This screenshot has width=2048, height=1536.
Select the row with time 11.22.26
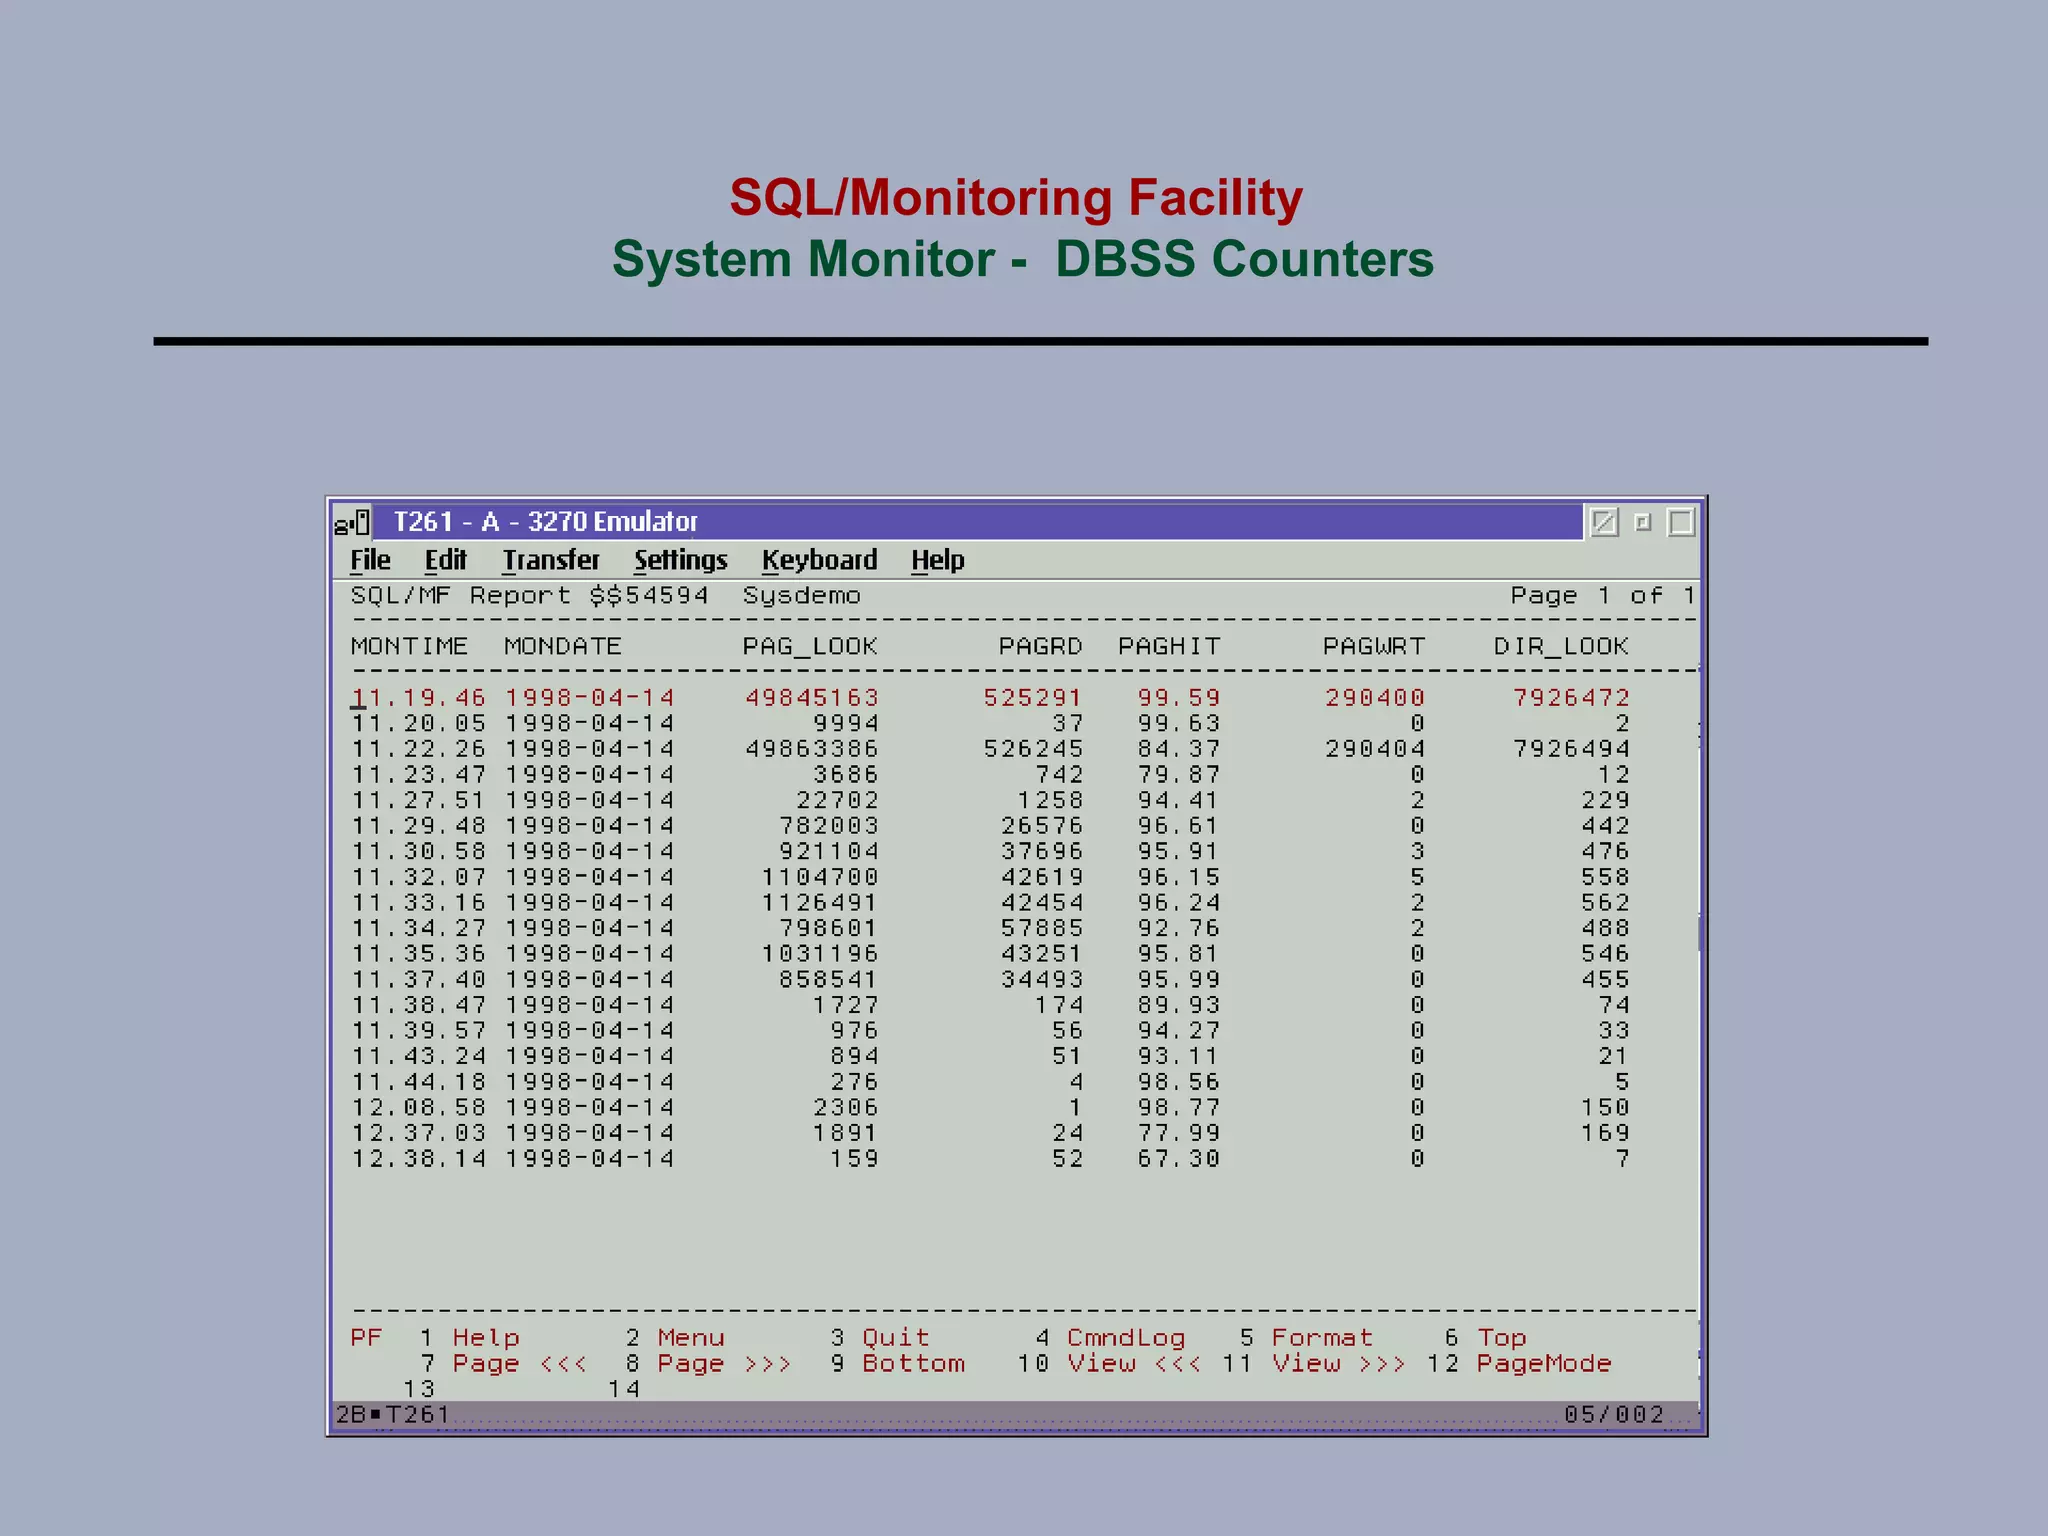(990, 749)
